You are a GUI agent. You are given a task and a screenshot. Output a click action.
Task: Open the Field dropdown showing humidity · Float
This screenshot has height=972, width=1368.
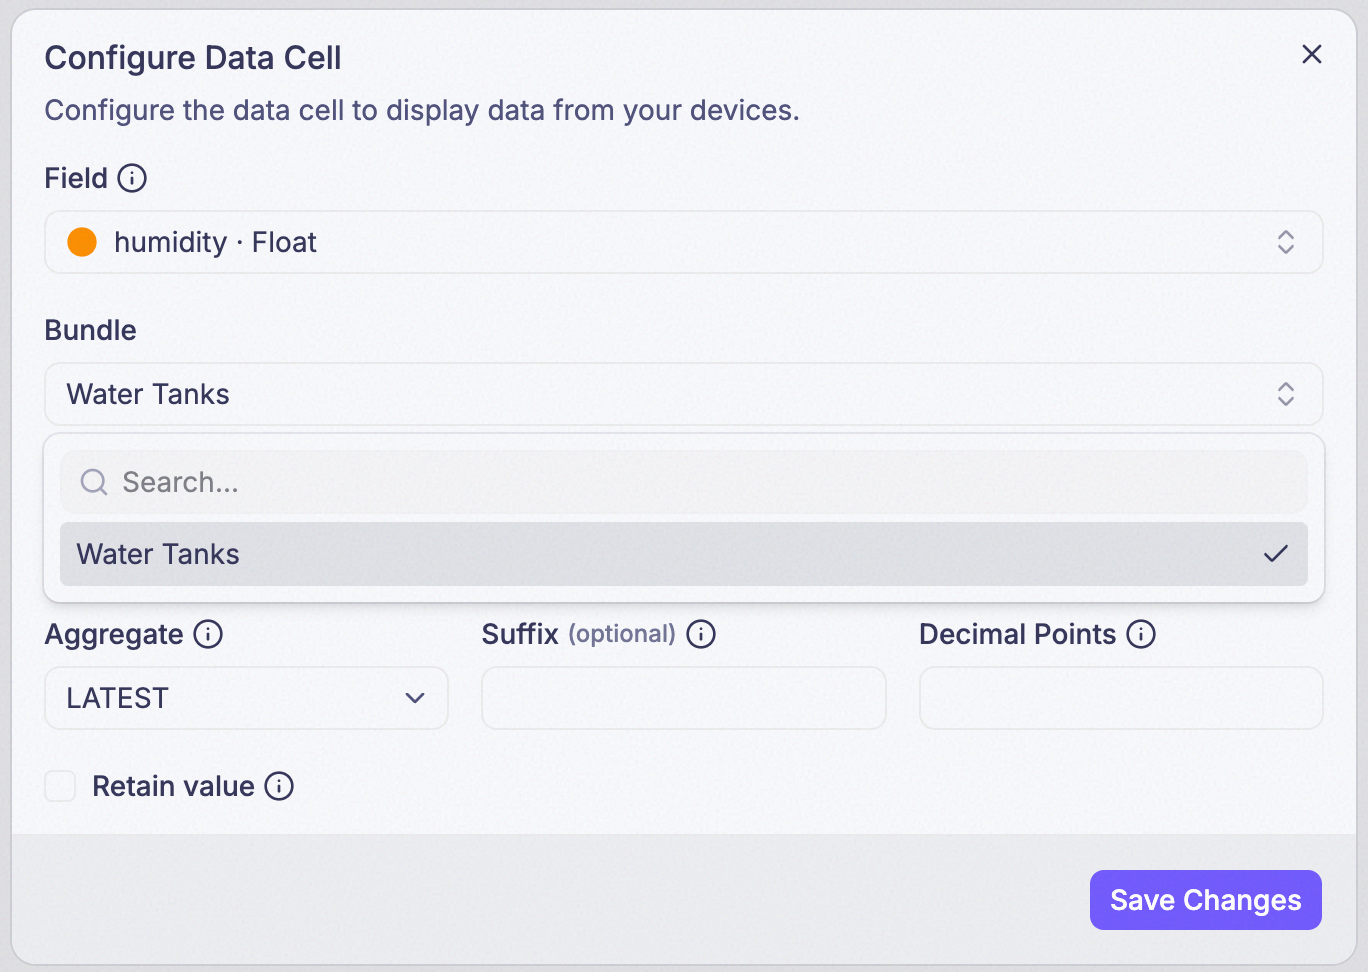pos(684,242)
